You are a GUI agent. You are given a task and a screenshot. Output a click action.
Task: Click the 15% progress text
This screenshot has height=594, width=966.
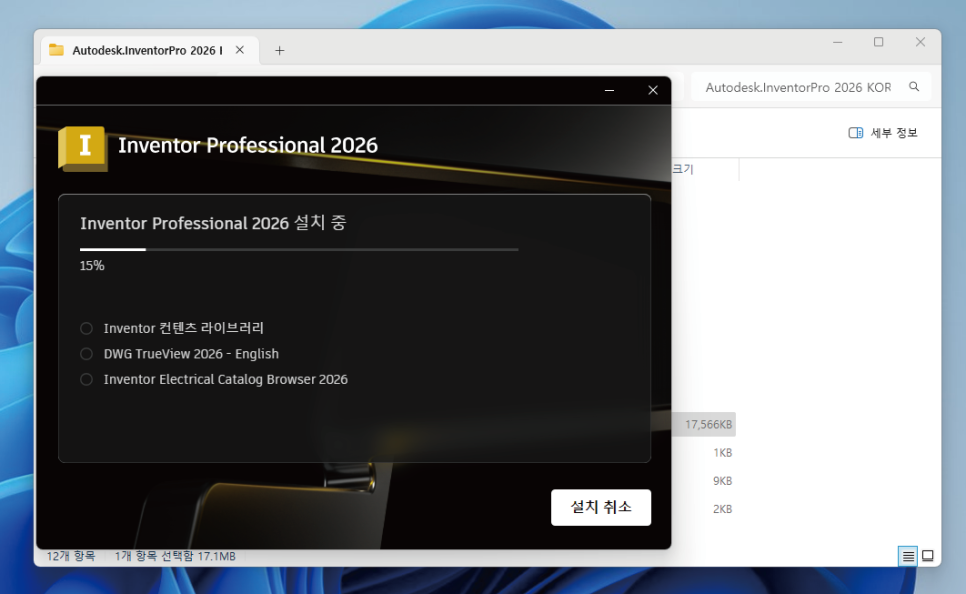point(92,266)
